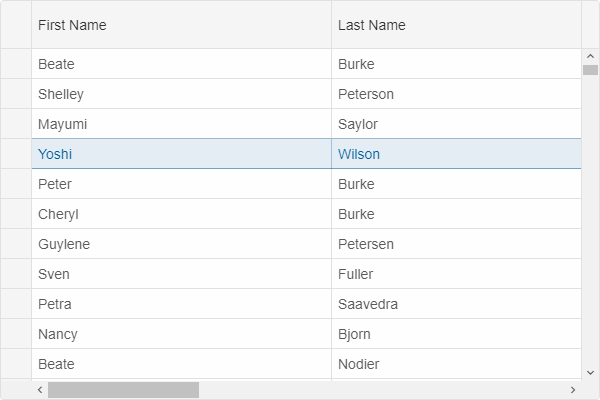Click the Mayumi first name cell
Screen dimensions: 600x400
181,124
